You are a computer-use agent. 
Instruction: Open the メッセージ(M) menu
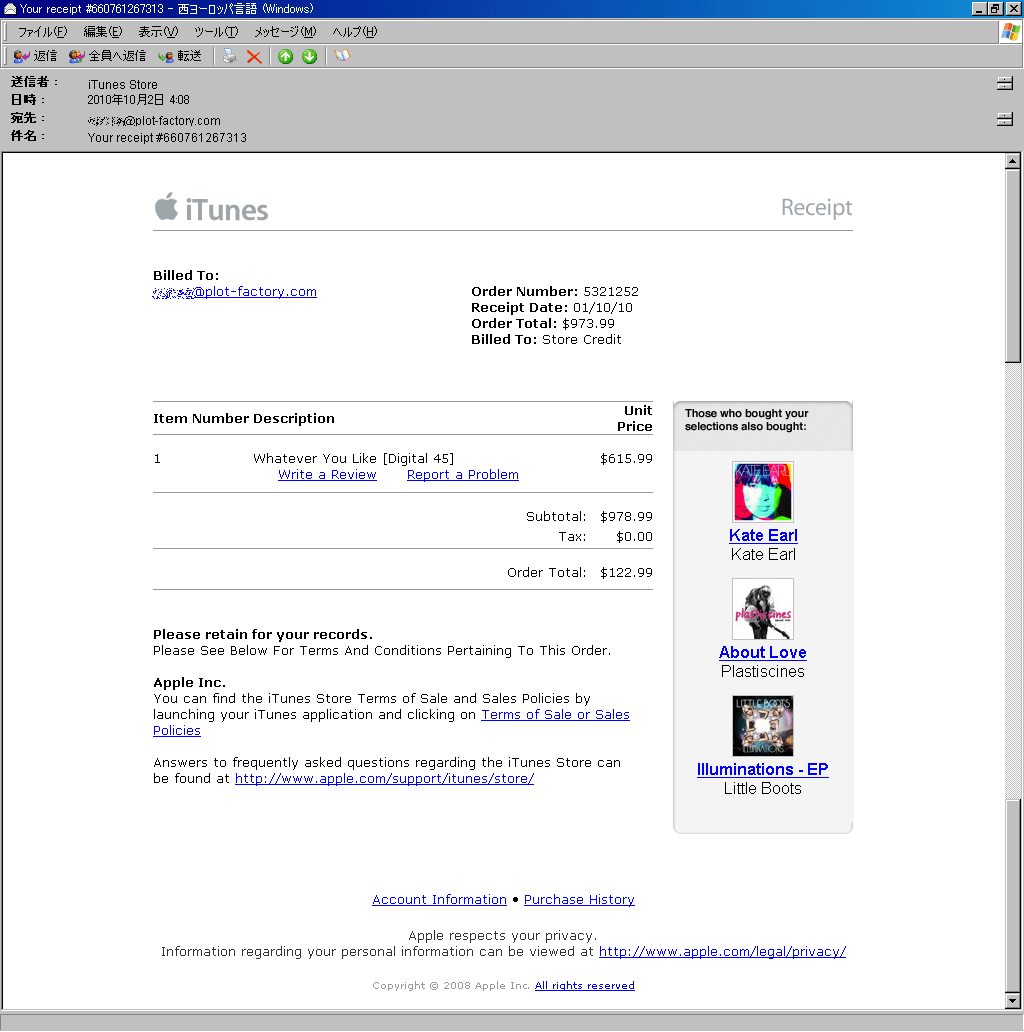(x=285, y=32)
